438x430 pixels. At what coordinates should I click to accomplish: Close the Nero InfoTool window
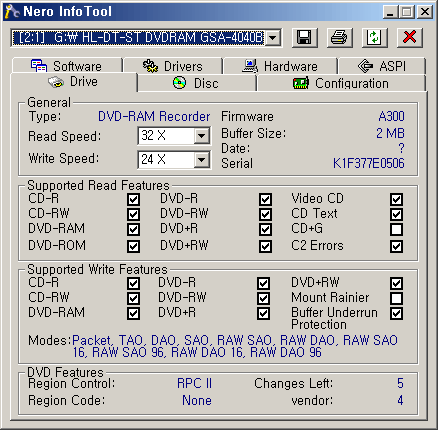(x=425, y=12)
